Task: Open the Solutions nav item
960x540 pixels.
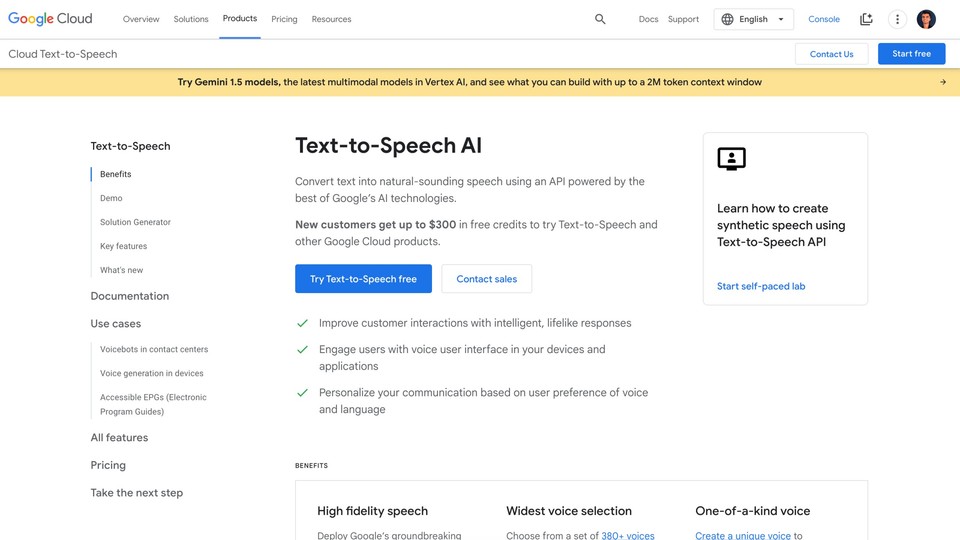Action: point(191,19)
